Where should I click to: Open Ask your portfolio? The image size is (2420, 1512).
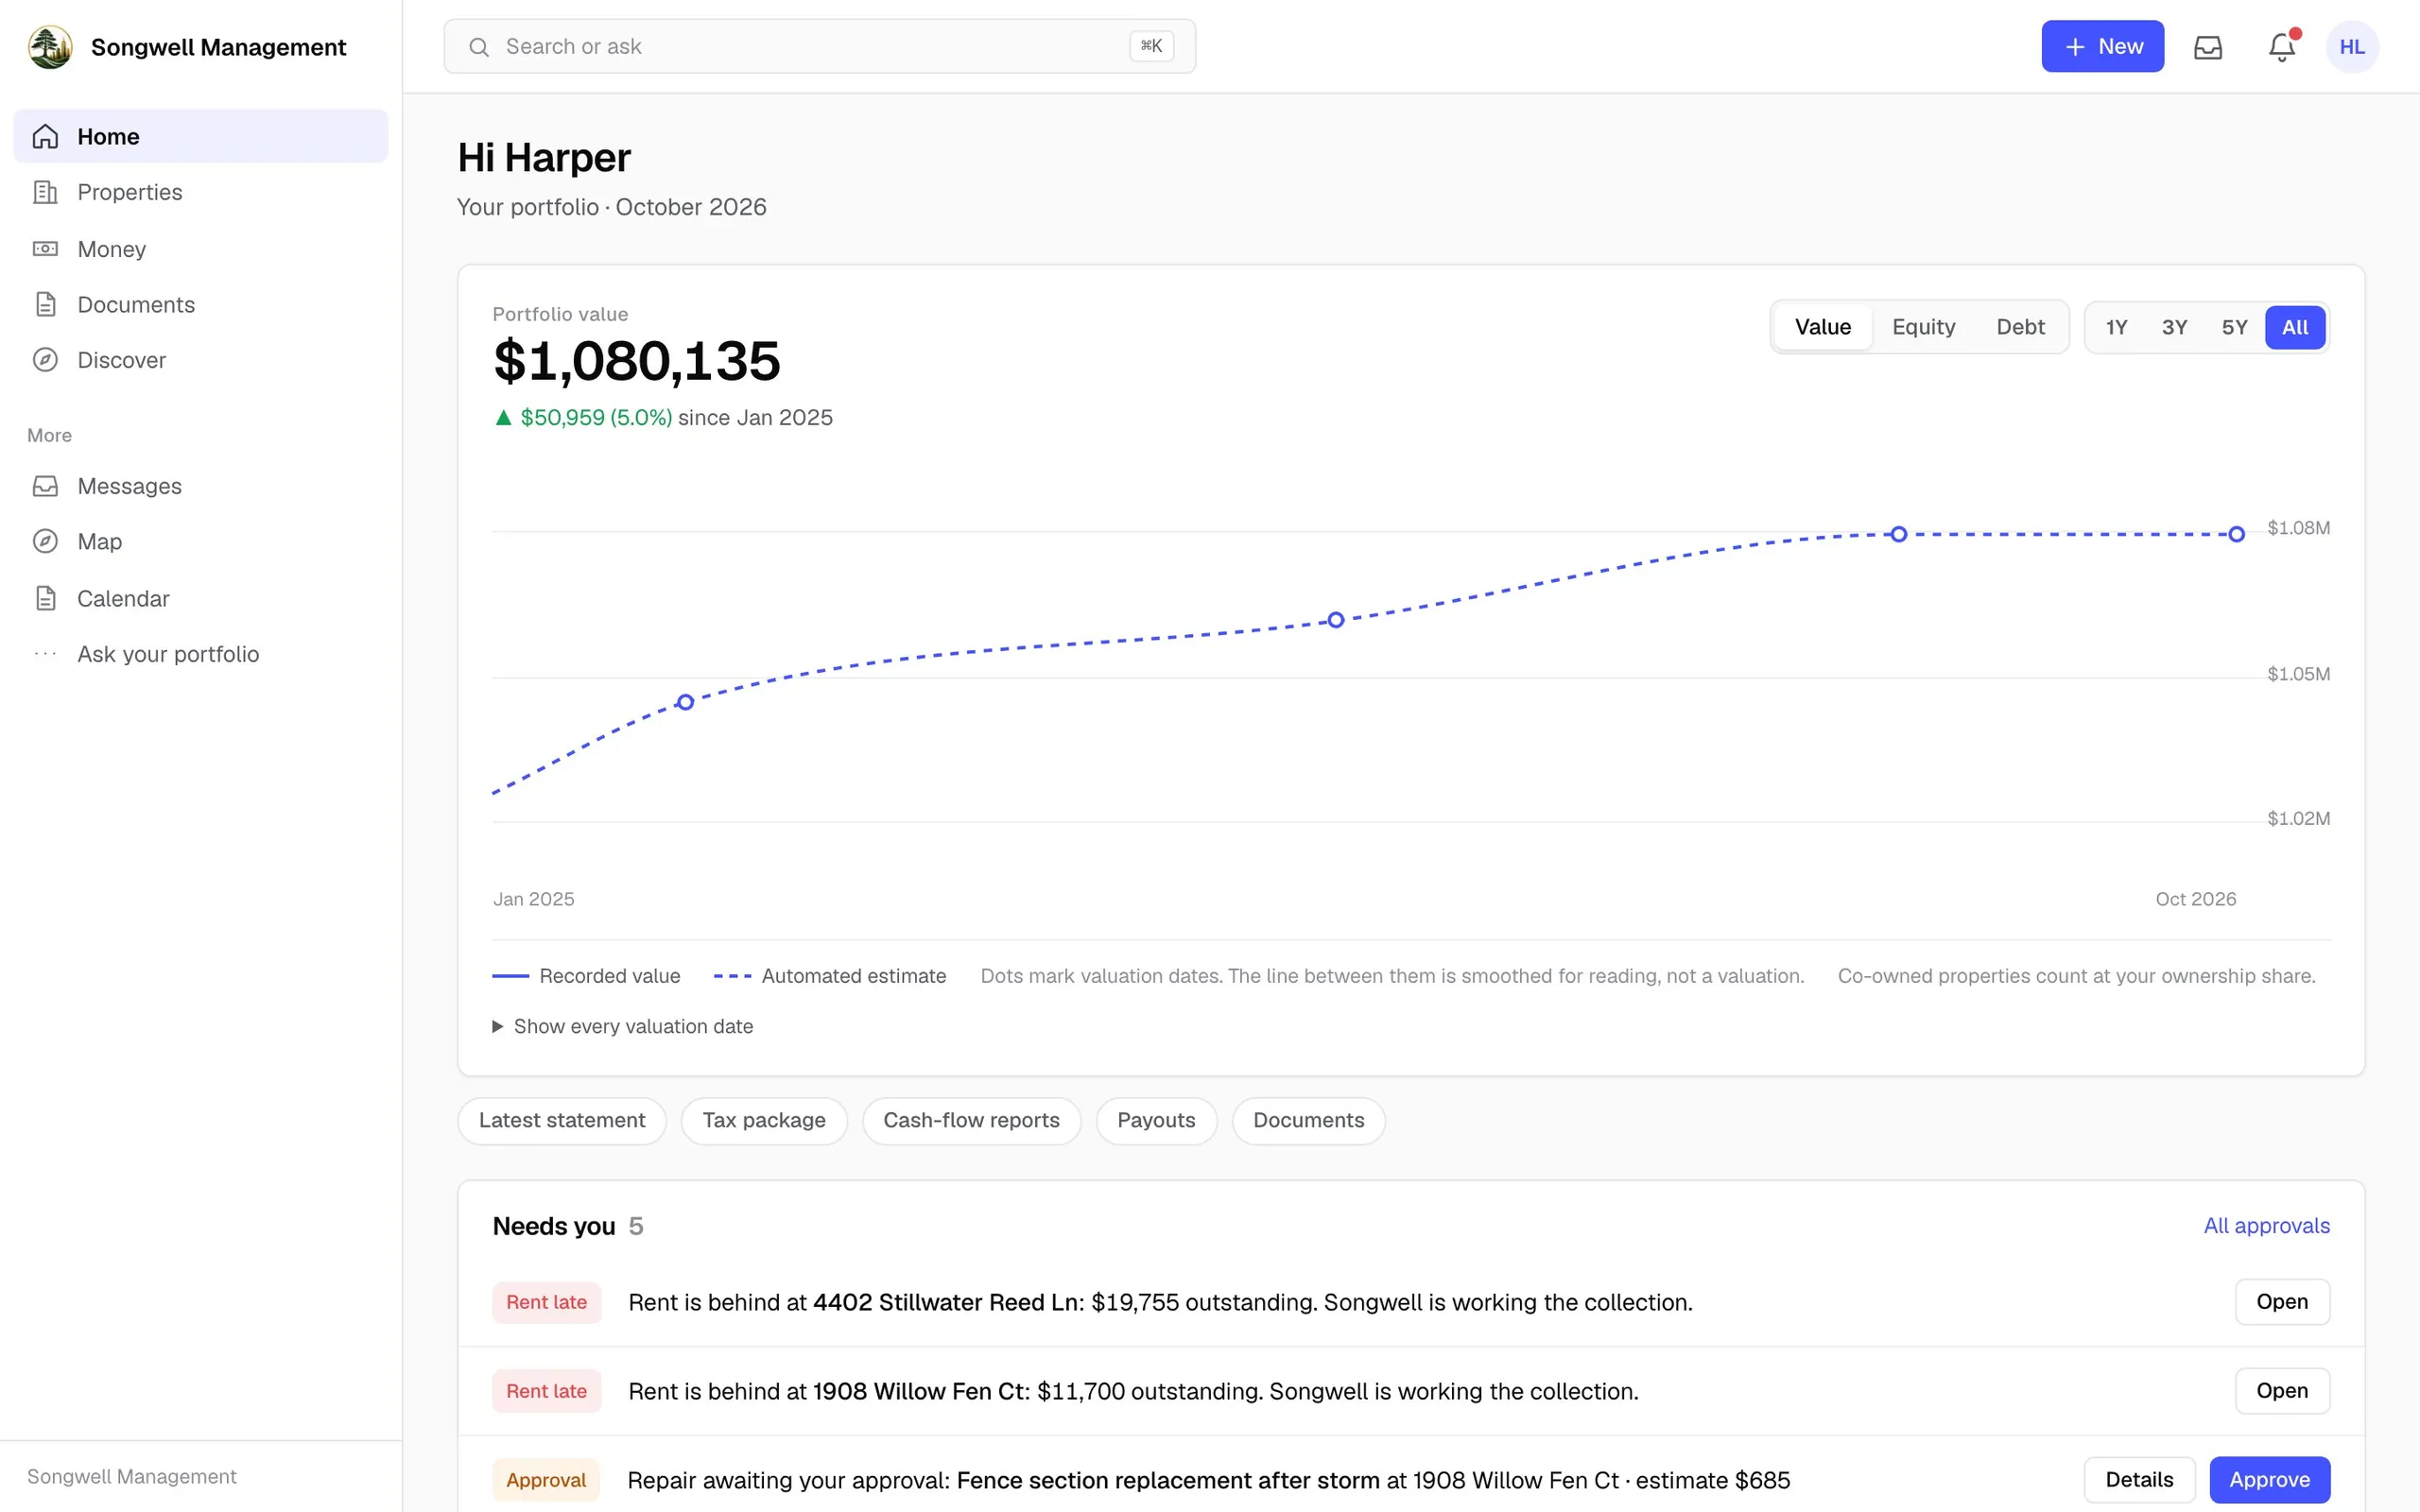pyautogui.click(x=200, y=654)
